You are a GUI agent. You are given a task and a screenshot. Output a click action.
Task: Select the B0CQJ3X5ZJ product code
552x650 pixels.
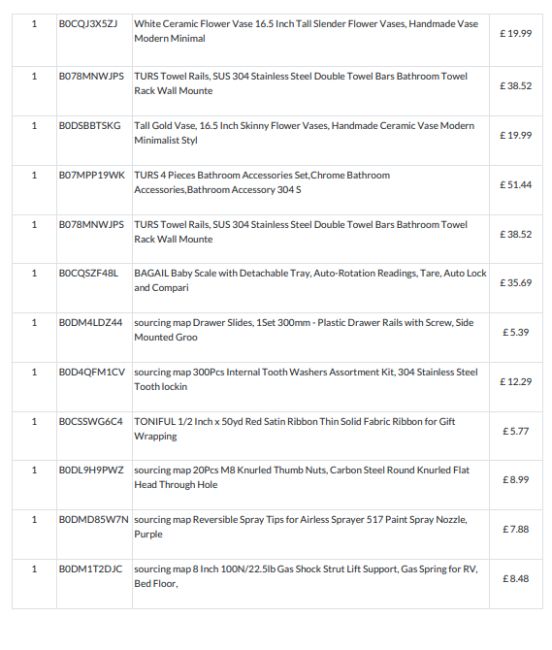88,24
